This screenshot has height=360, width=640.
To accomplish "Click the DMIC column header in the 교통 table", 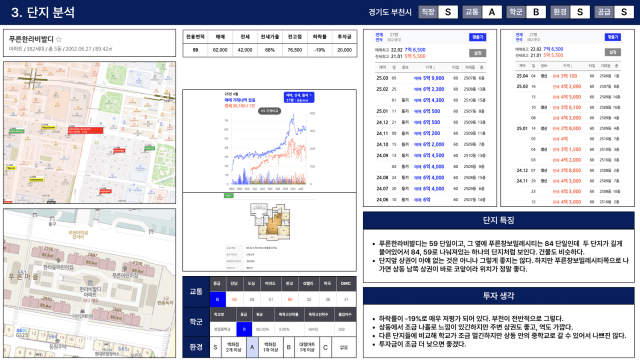I will tap(346, 284).
